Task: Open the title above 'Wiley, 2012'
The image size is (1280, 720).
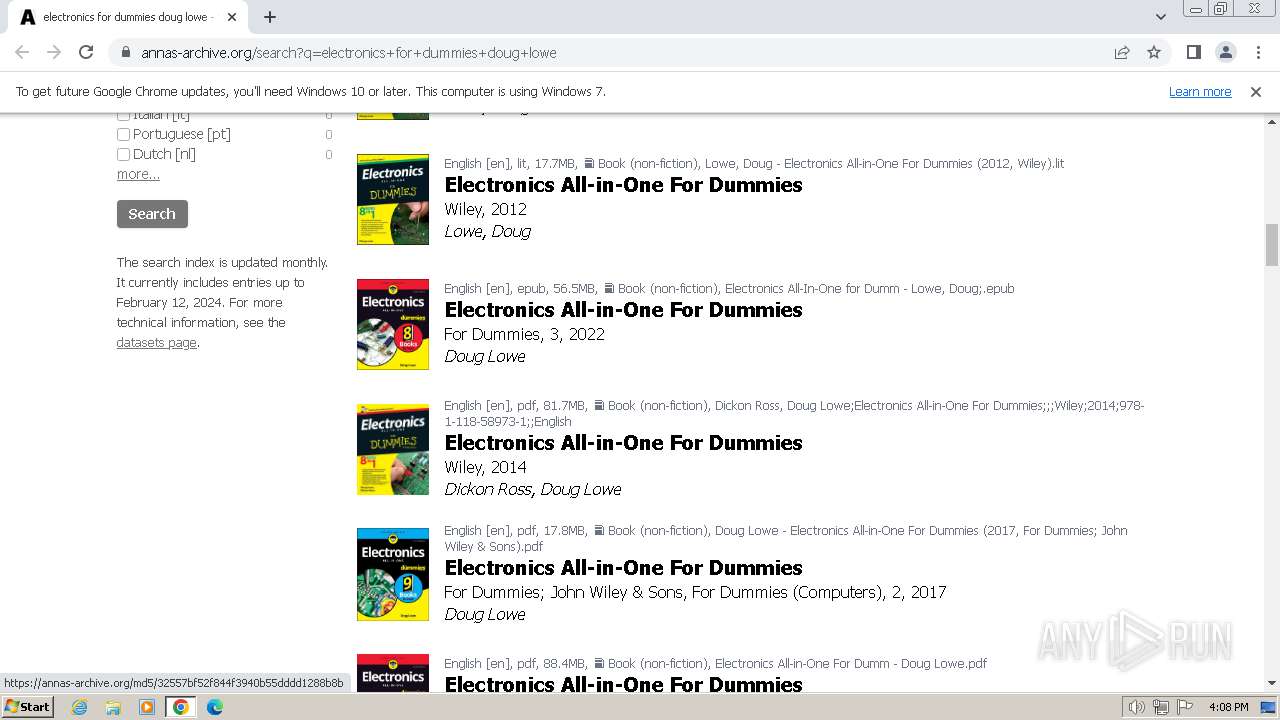Action: pyautogui.click(x=623, y=185)
